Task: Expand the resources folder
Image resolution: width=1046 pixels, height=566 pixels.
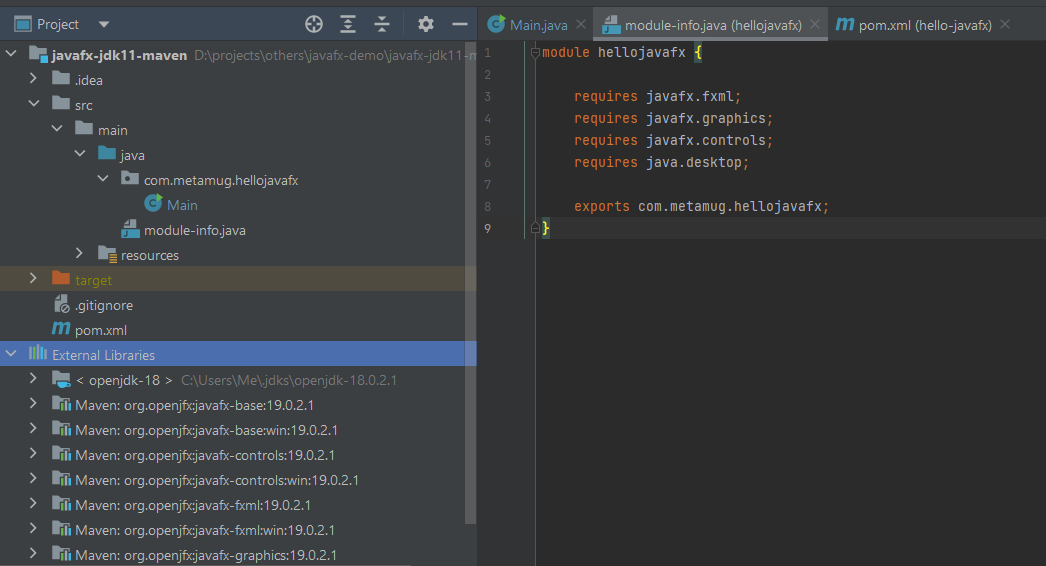Action: click(x=79, y=253)
